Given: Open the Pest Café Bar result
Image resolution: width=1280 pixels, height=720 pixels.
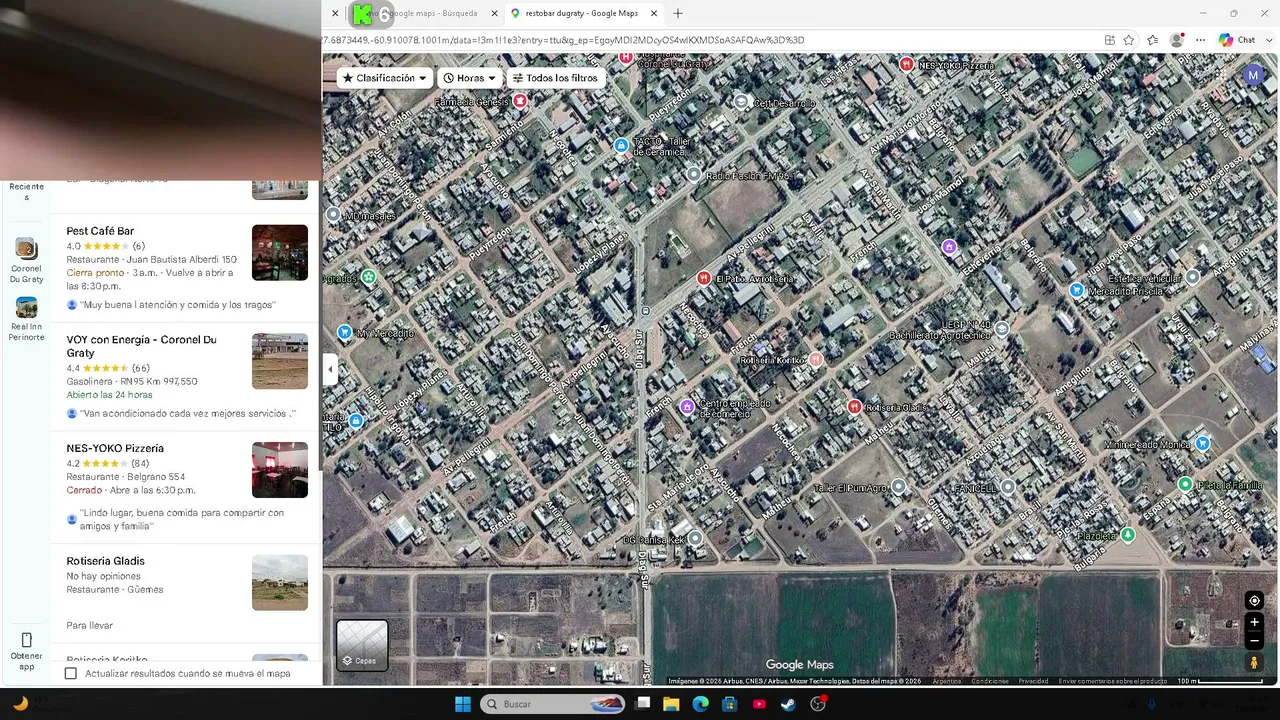Looking at the screenshot, I should pyautogui.click(x=100, y=231).
